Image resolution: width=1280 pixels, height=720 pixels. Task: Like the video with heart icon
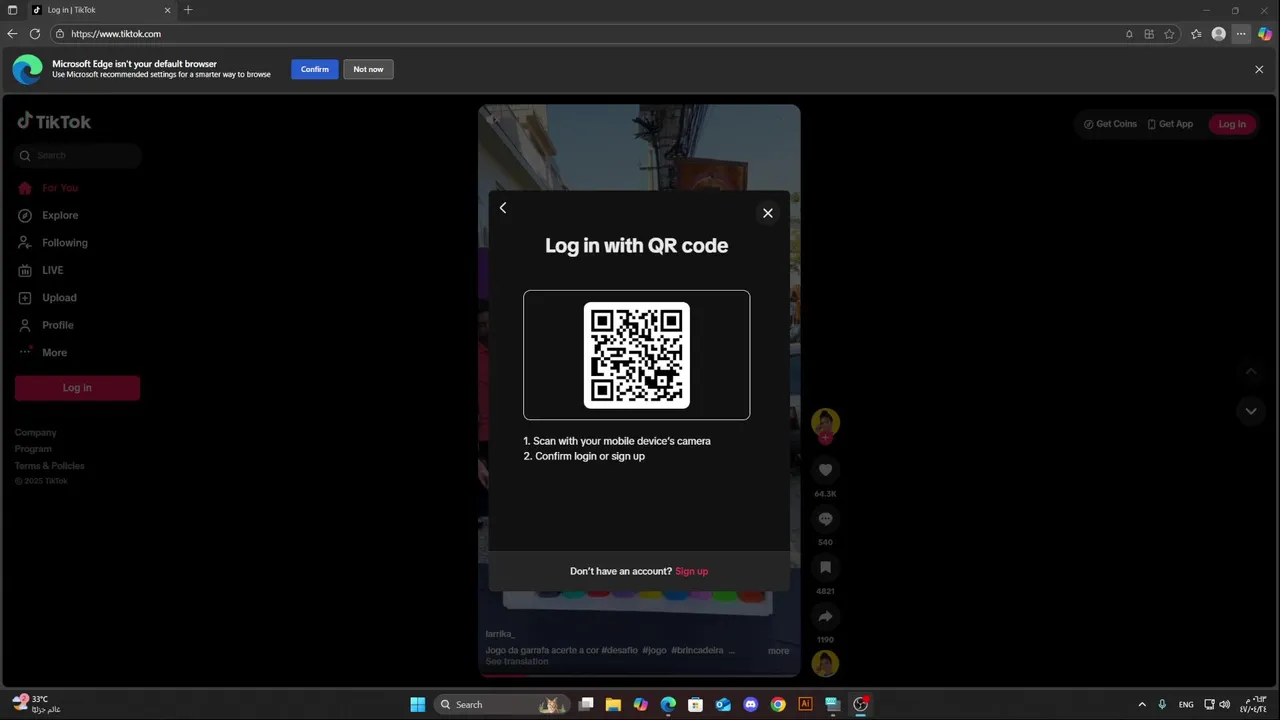(x=825, y=470)
